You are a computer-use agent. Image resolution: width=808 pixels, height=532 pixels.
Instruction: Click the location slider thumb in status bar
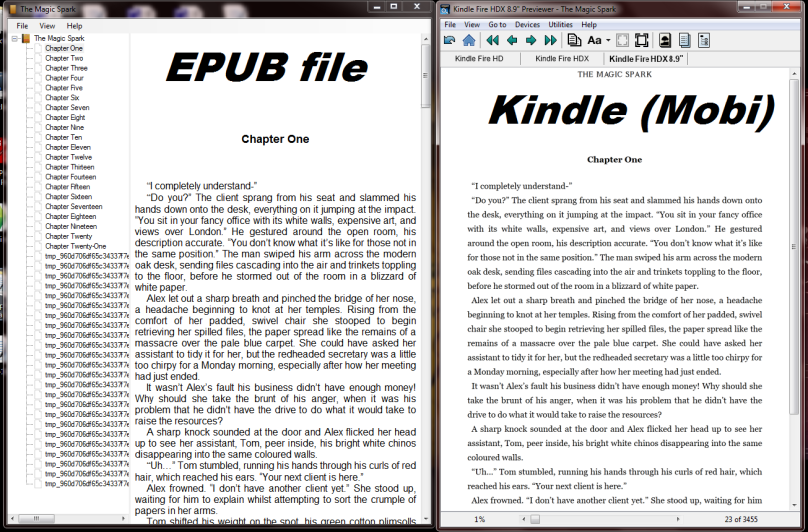pos(534,519)
